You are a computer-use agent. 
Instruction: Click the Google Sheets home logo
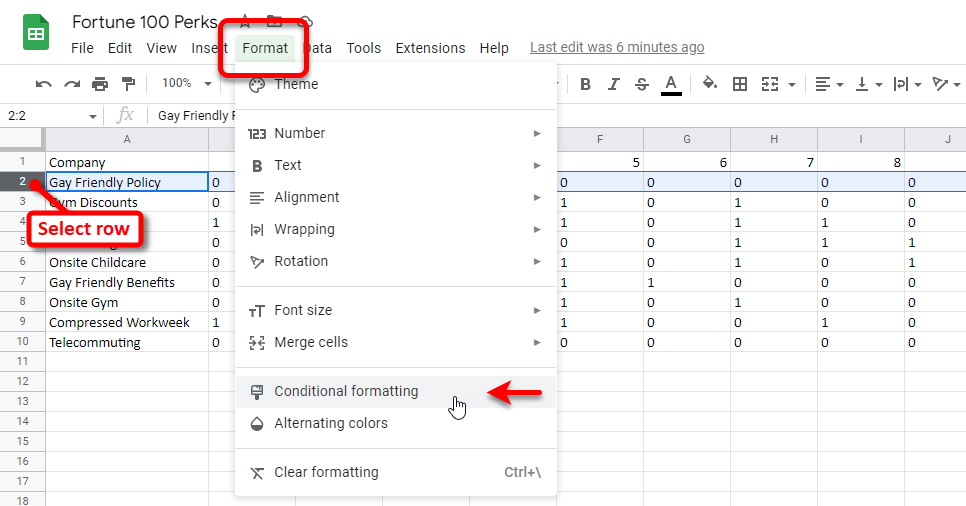tap(36, 32)
